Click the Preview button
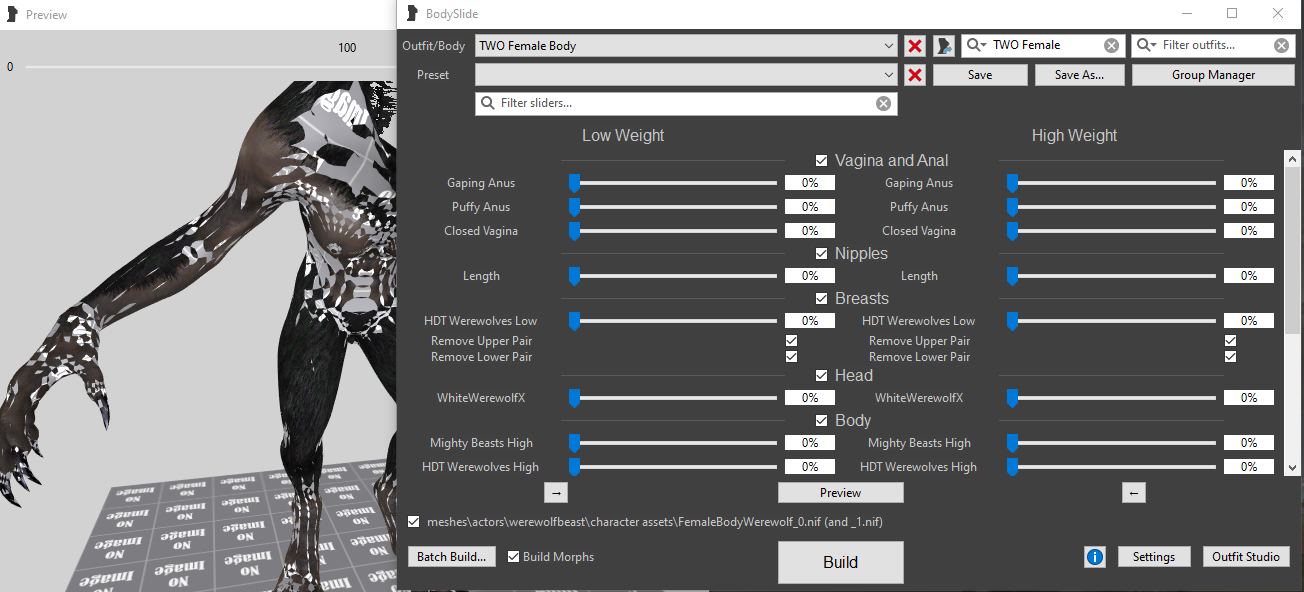The image size is (1304, 592). [840, 493]
